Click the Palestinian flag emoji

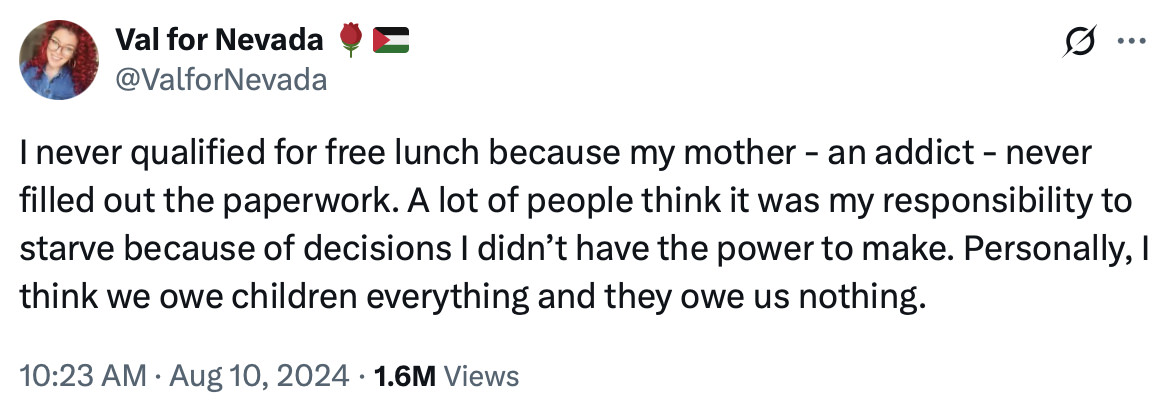[391, 40]
